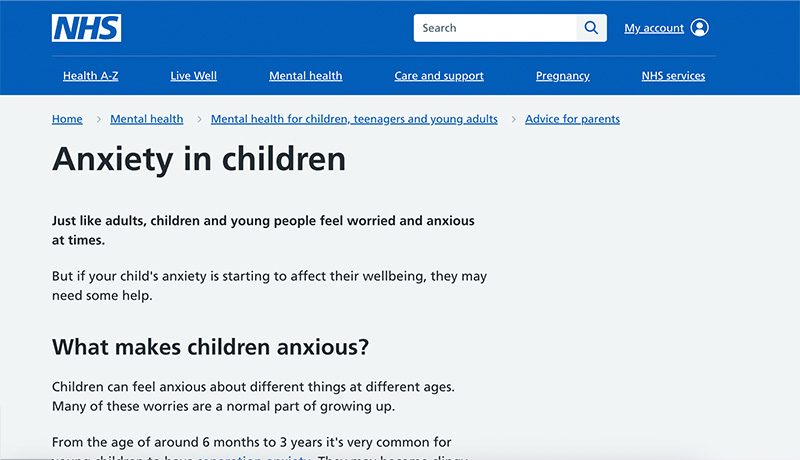The height and width of the screenshot is (460, 800).
Task: Go to the Live Well section
Action: coord(193,76)
